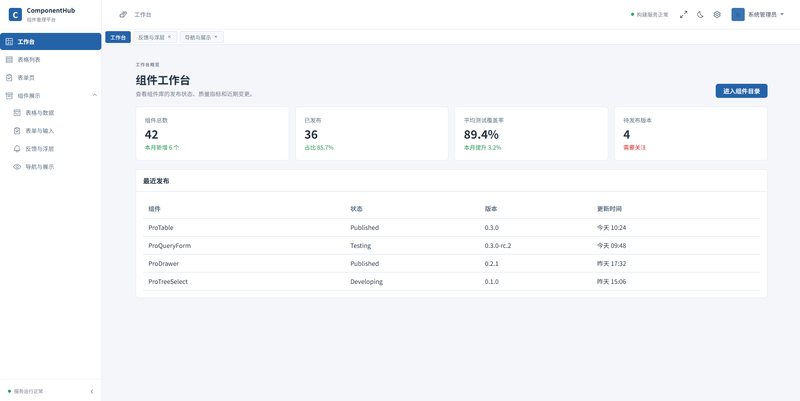Open the 工作台 sidebar item
The image size is (800, 401).
pyautogui.click(x=51, y=42)
